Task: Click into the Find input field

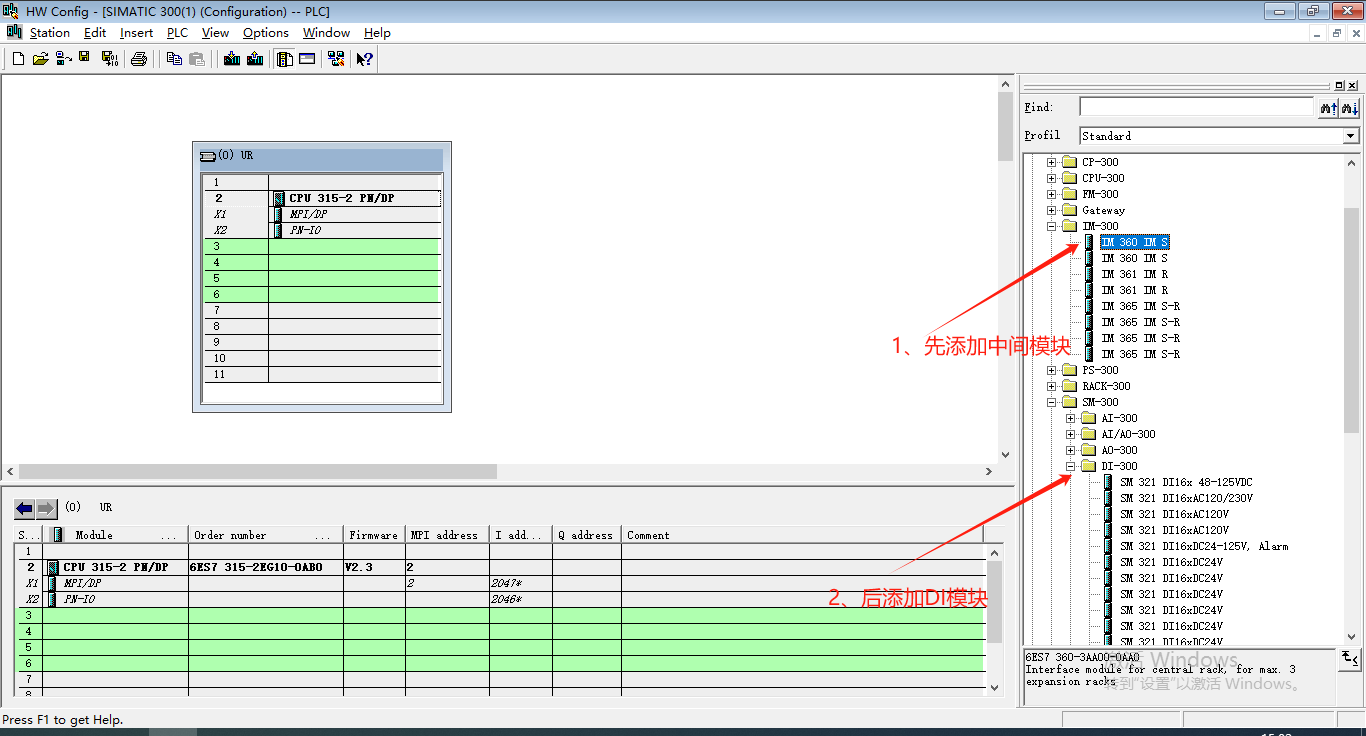Action: (1196, 107)
